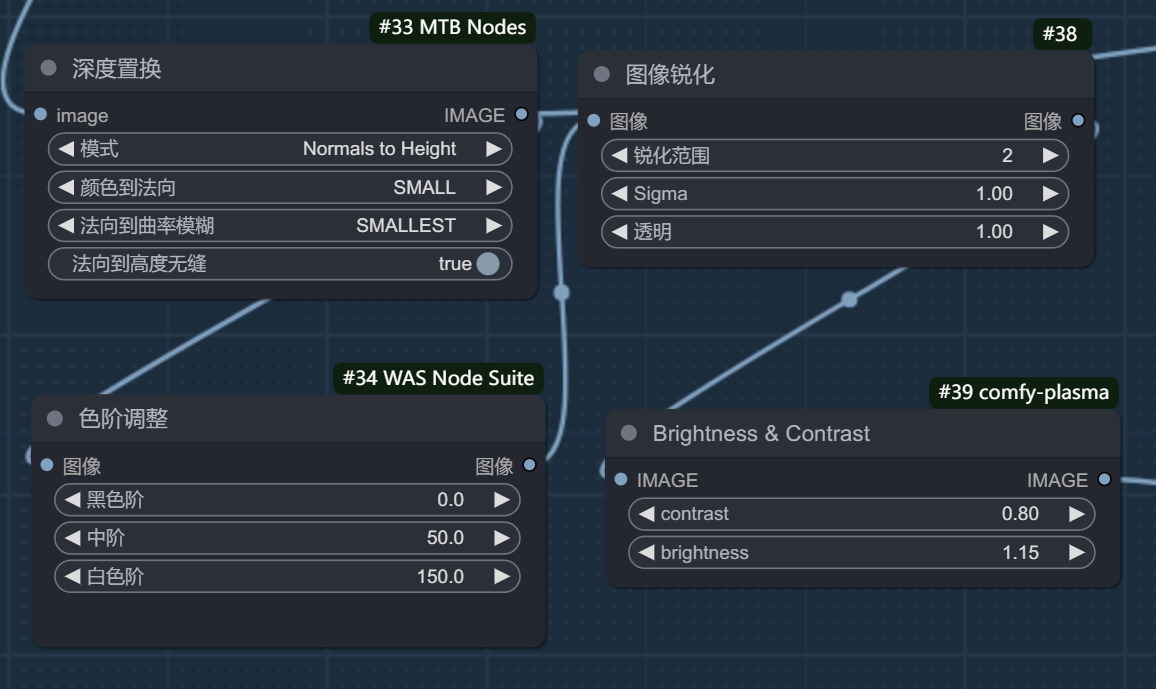Click the #34 WAS Node Suite badge
Viewport: 1156px width, 689px height.
click(439, 378)
